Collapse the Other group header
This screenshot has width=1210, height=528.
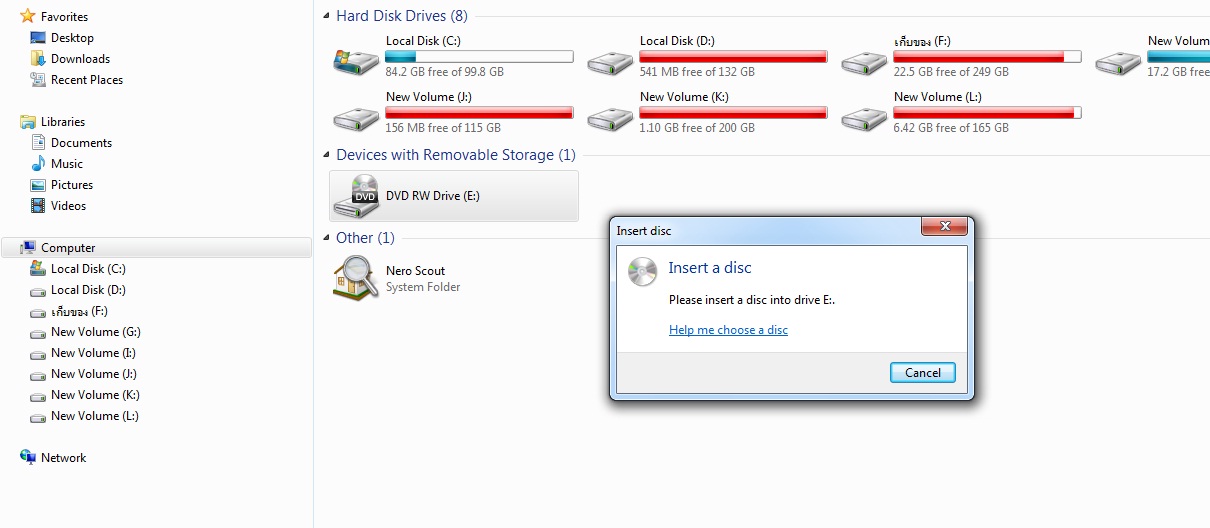click(327, 238)
